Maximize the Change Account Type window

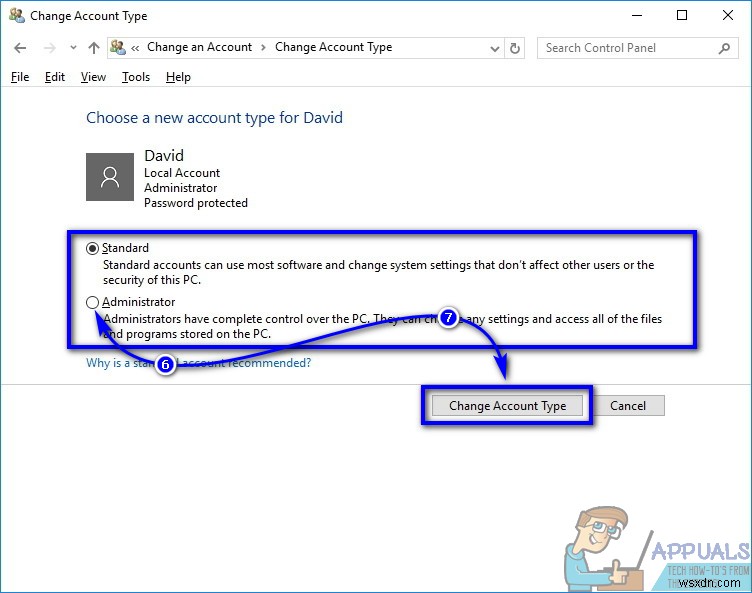click(x=682, y=15)
